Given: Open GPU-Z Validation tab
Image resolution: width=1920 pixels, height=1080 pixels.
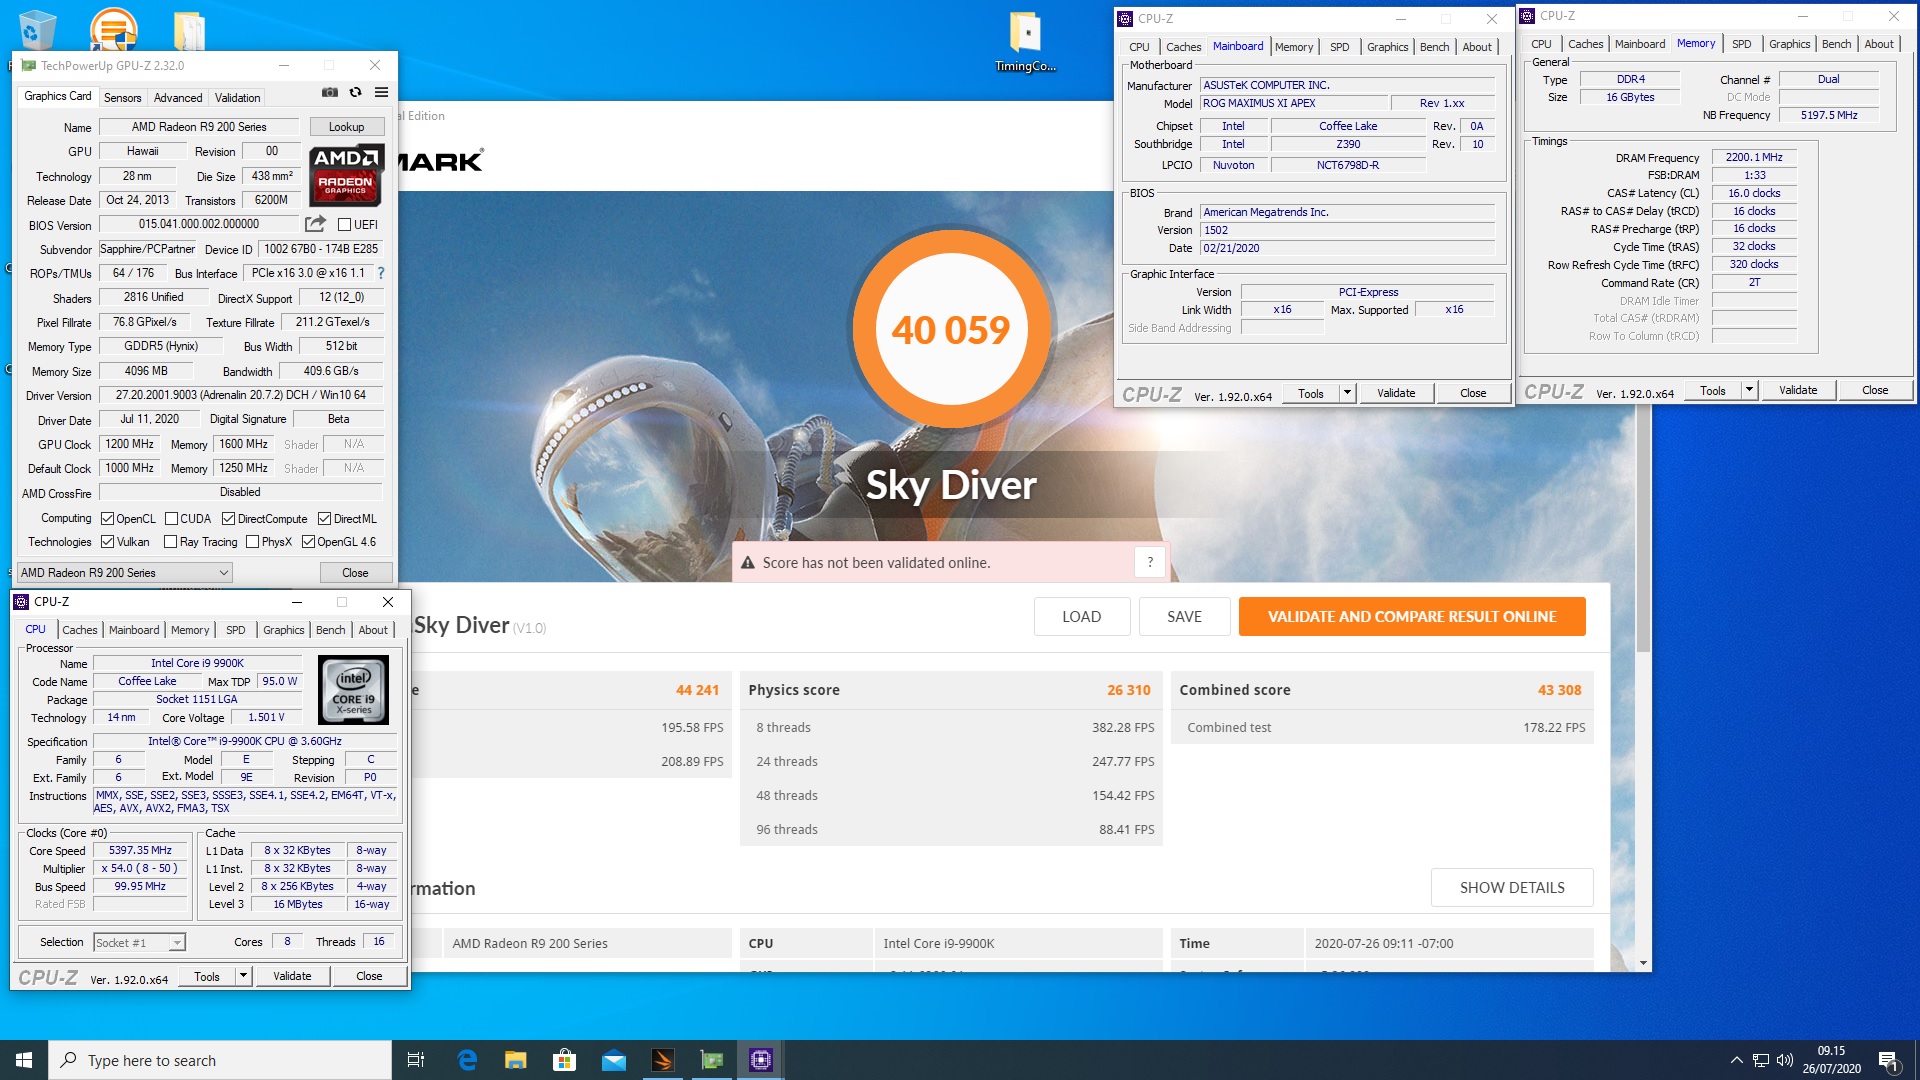Looking at the screenshot, I should pyautogui.click(x=238, y=98).
